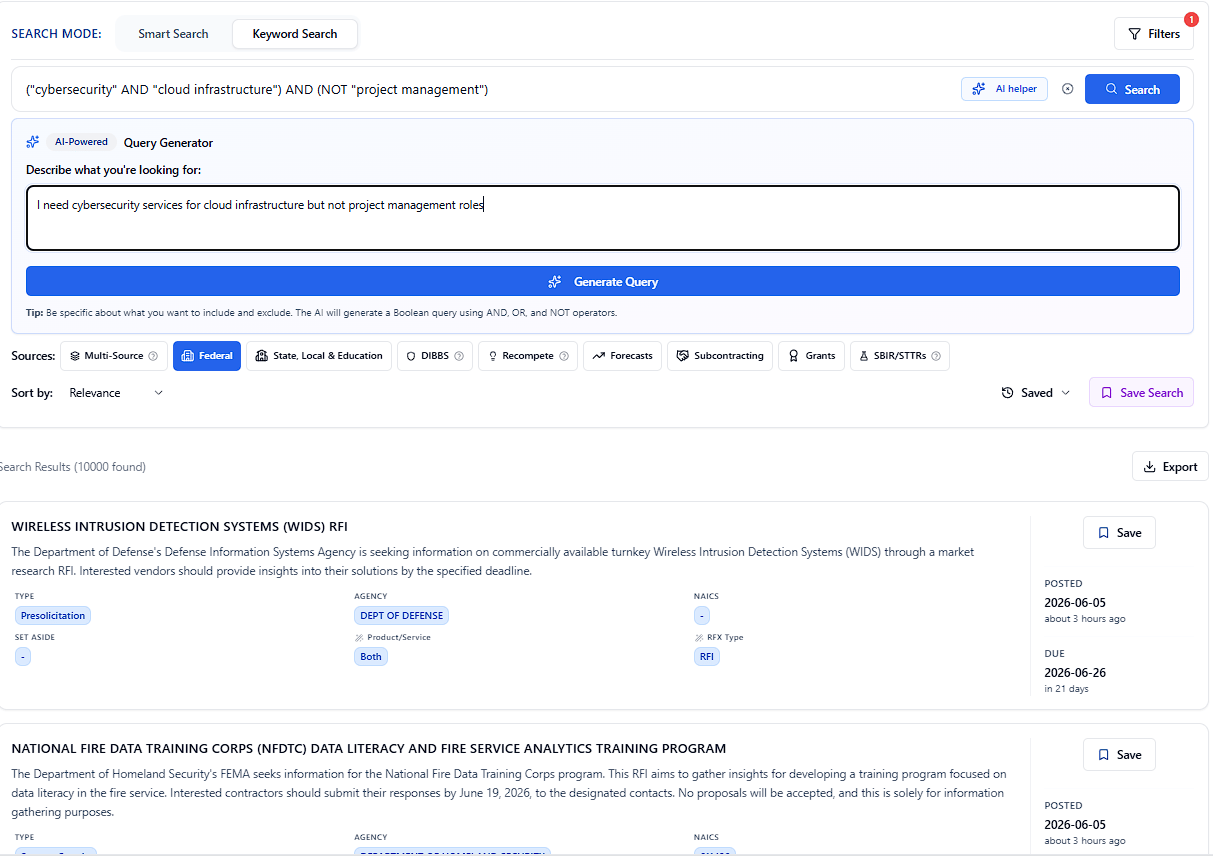Image resolution: width=1213 pixels, height=856 pixels.
Task: Click the due date 2026-06-26
Action: [1075, 673]
